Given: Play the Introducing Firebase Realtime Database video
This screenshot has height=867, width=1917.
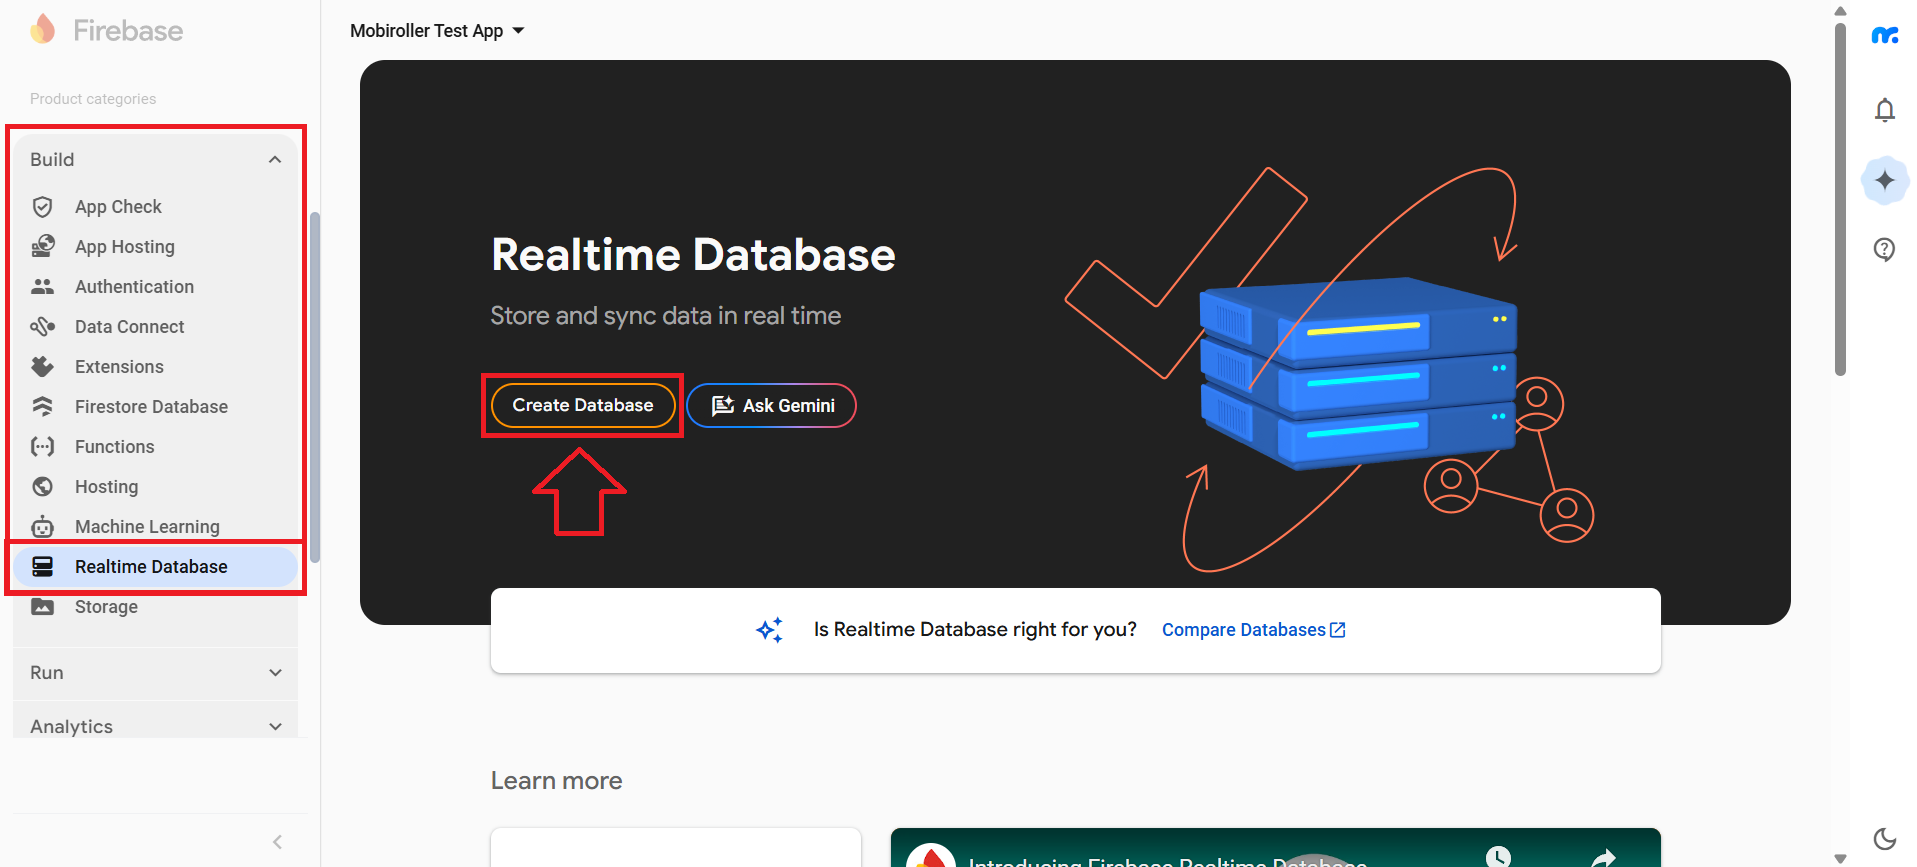Looking at the screenshot, I should tap(1275, 850).
